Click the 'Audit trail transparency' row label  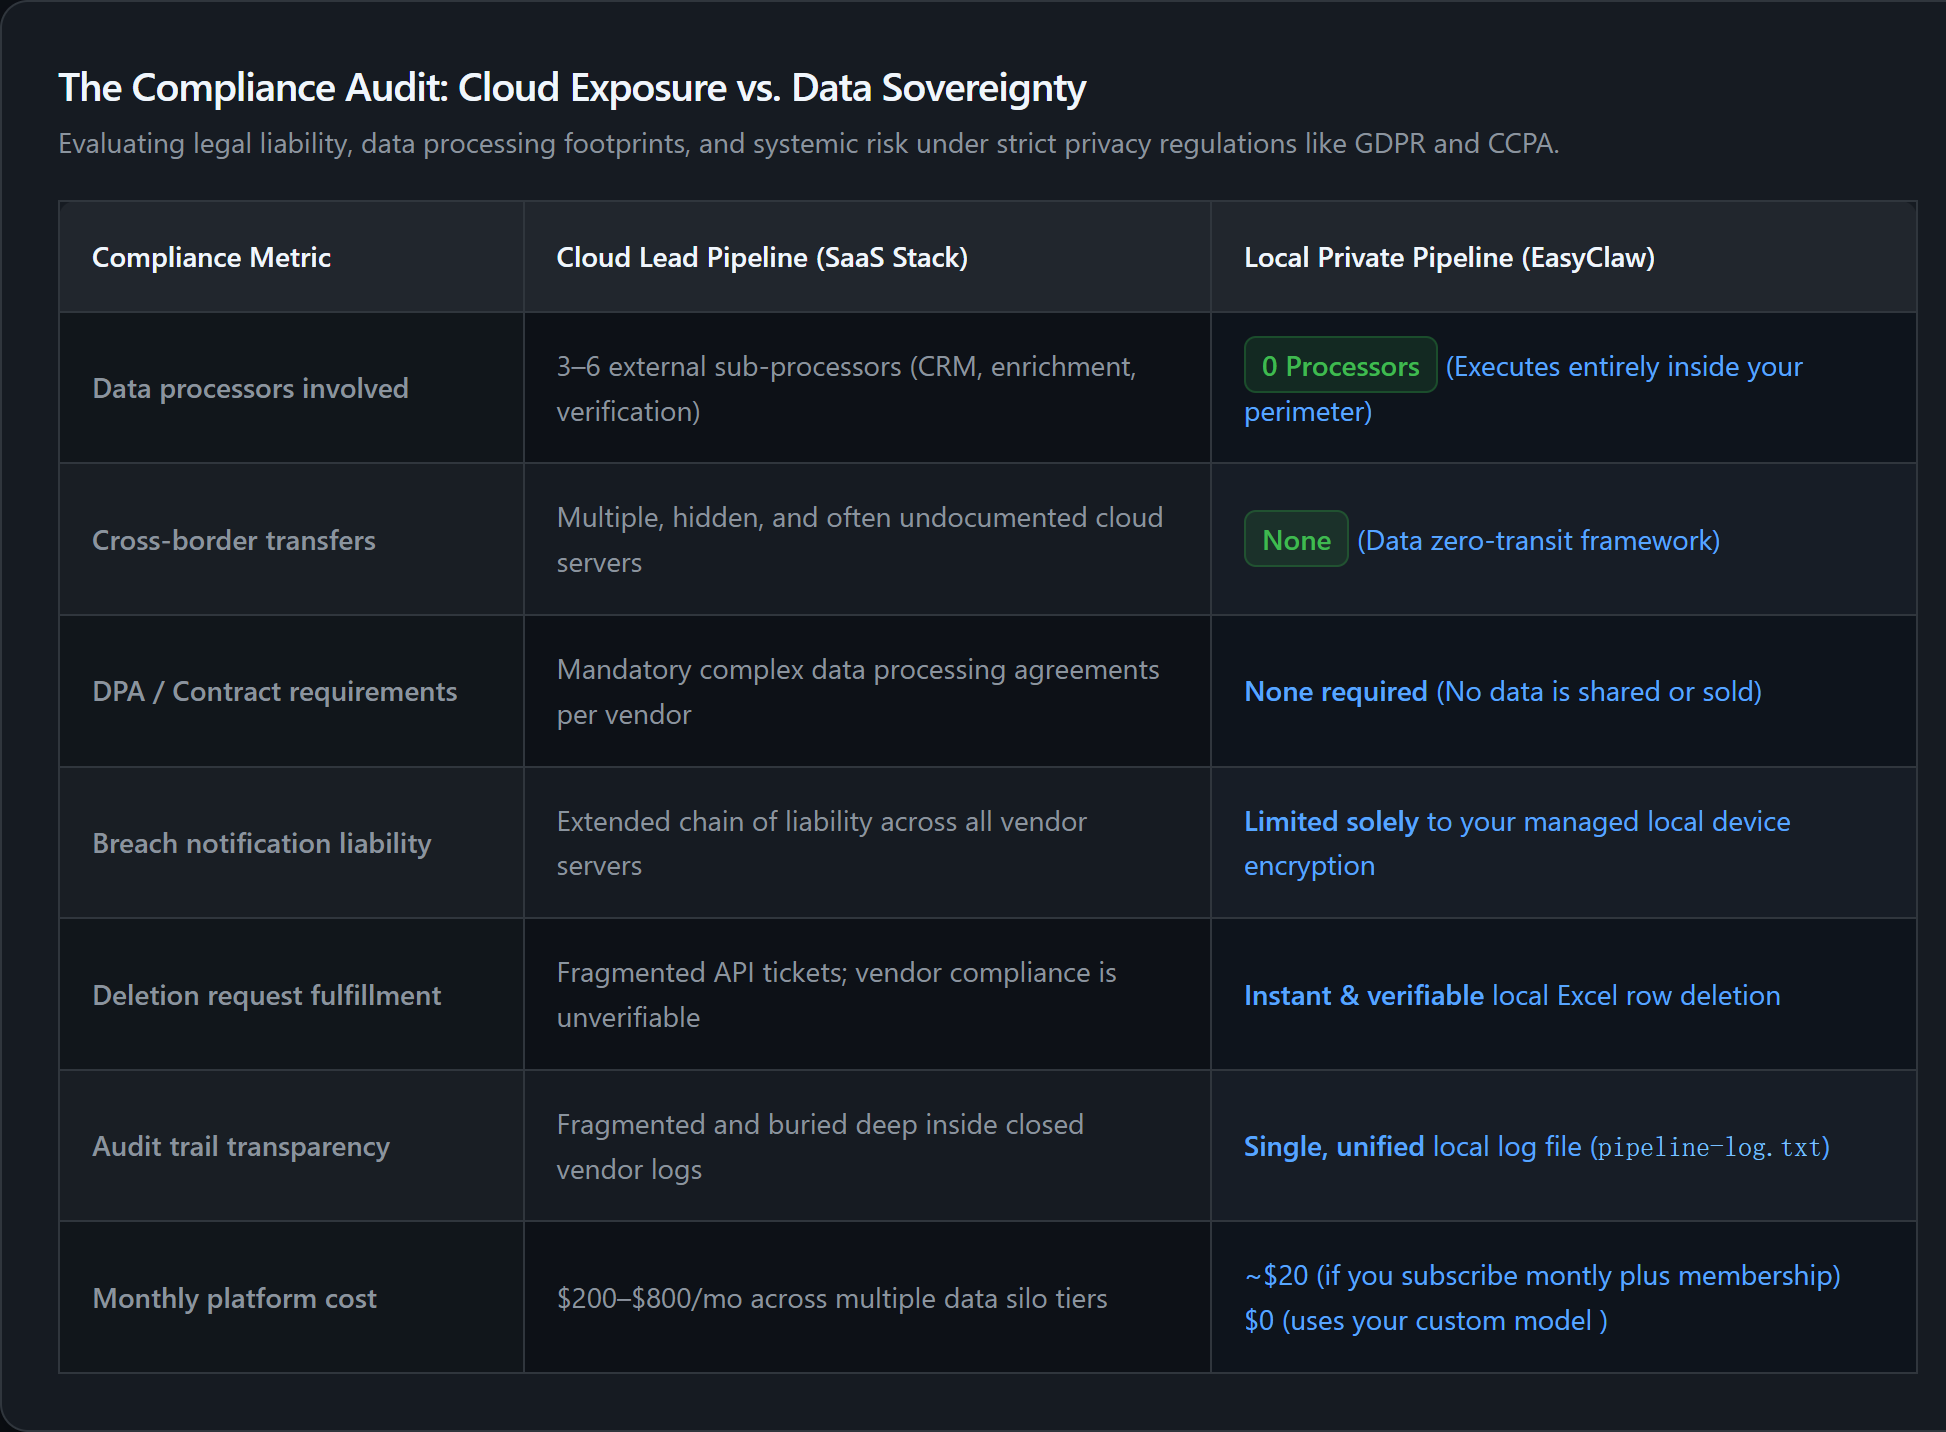coord(241,1147)
